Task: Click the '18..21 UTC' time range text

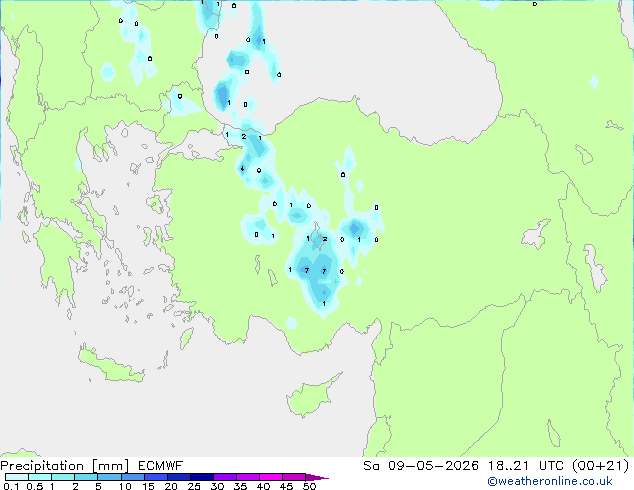Action: (x=528, y=466)
